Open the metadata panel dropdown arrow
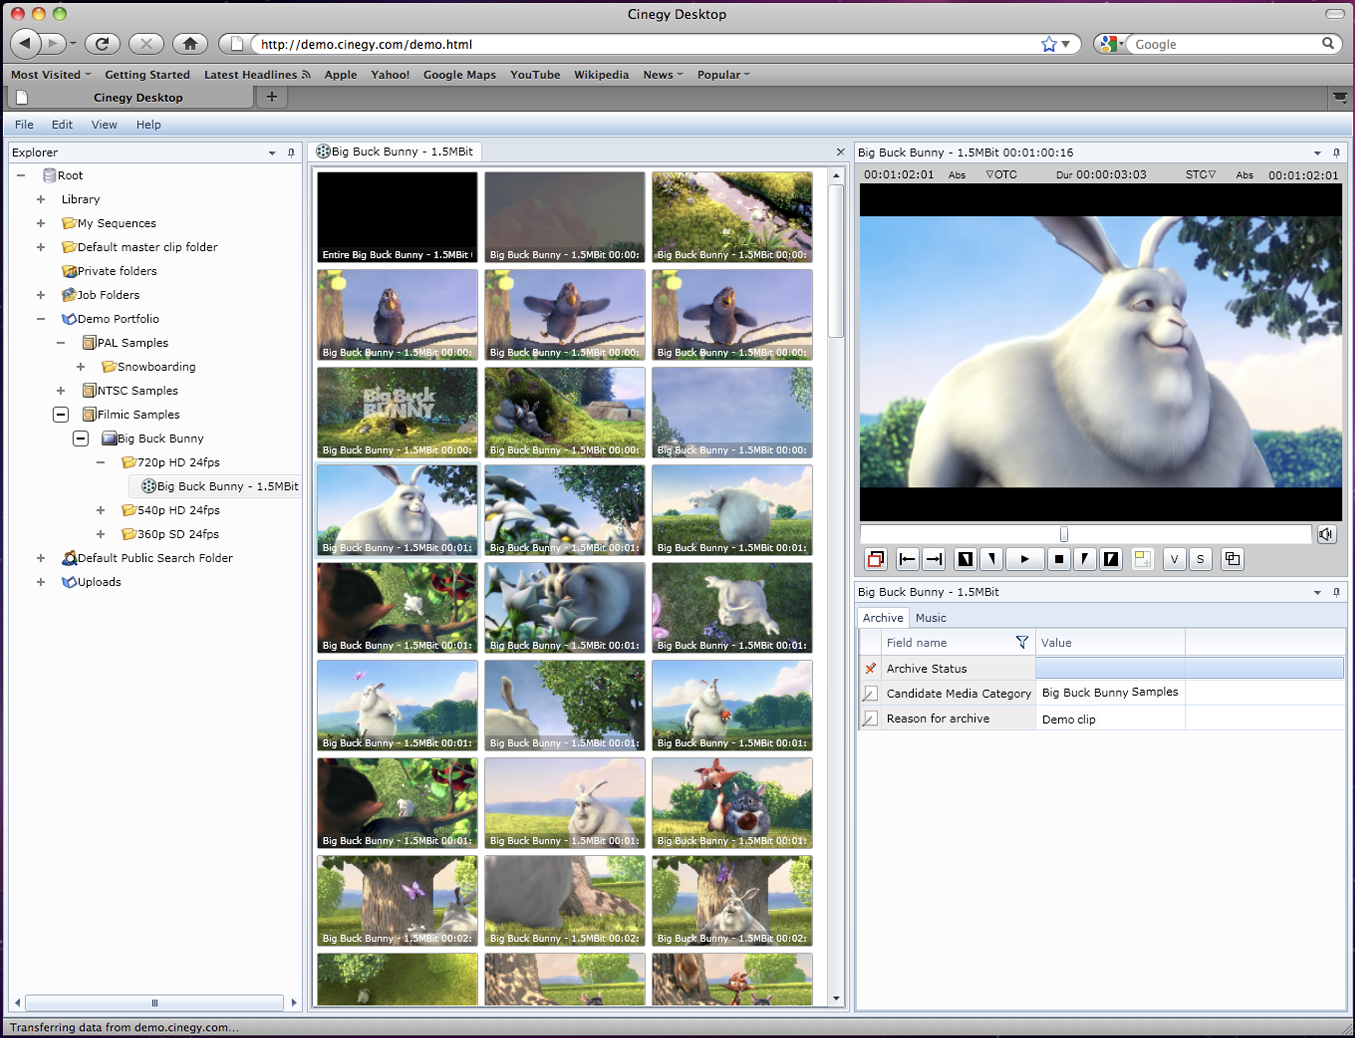 [x=1317, y=592]
